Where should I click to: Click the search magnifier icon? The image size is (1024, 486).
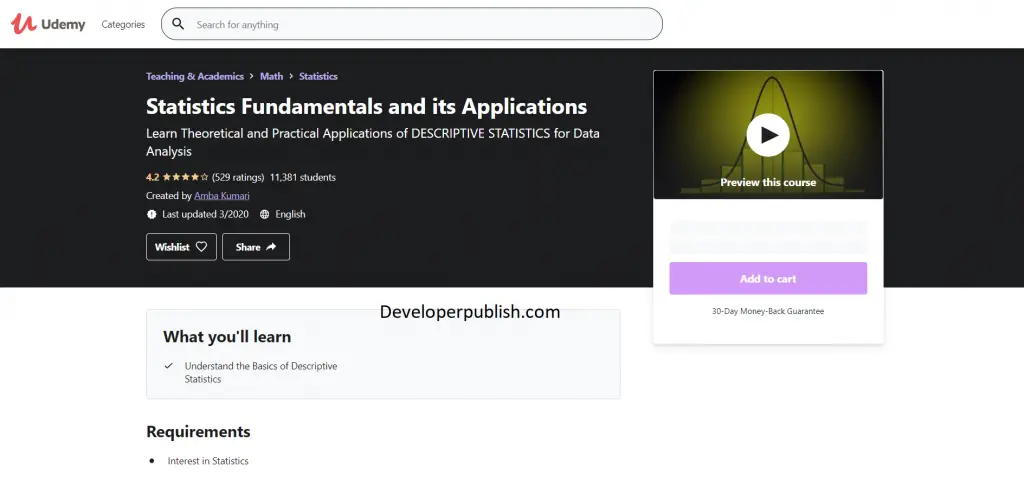178,24
